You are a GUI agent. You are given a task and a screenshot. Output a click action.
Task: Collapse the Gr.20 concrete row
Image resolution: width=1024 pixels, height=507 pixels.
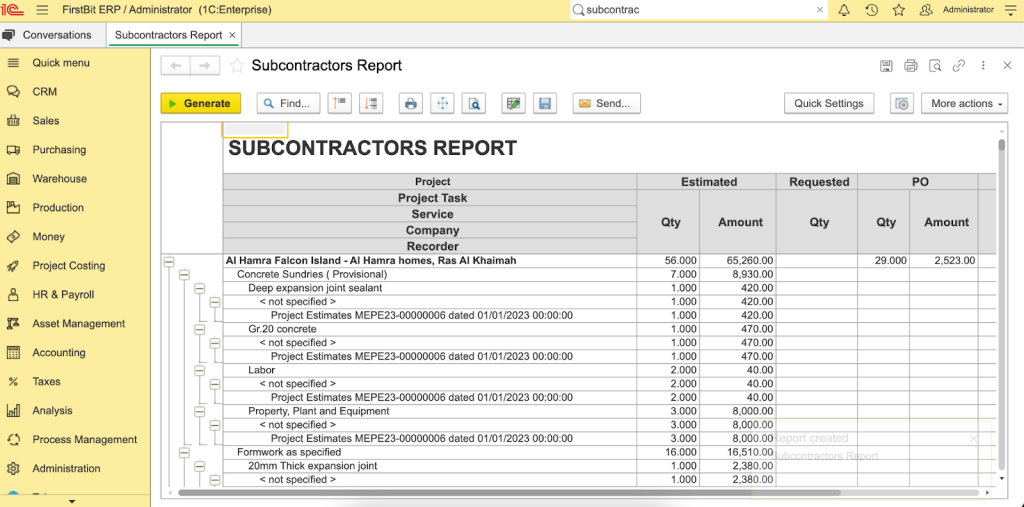click(x=200, y=329)
